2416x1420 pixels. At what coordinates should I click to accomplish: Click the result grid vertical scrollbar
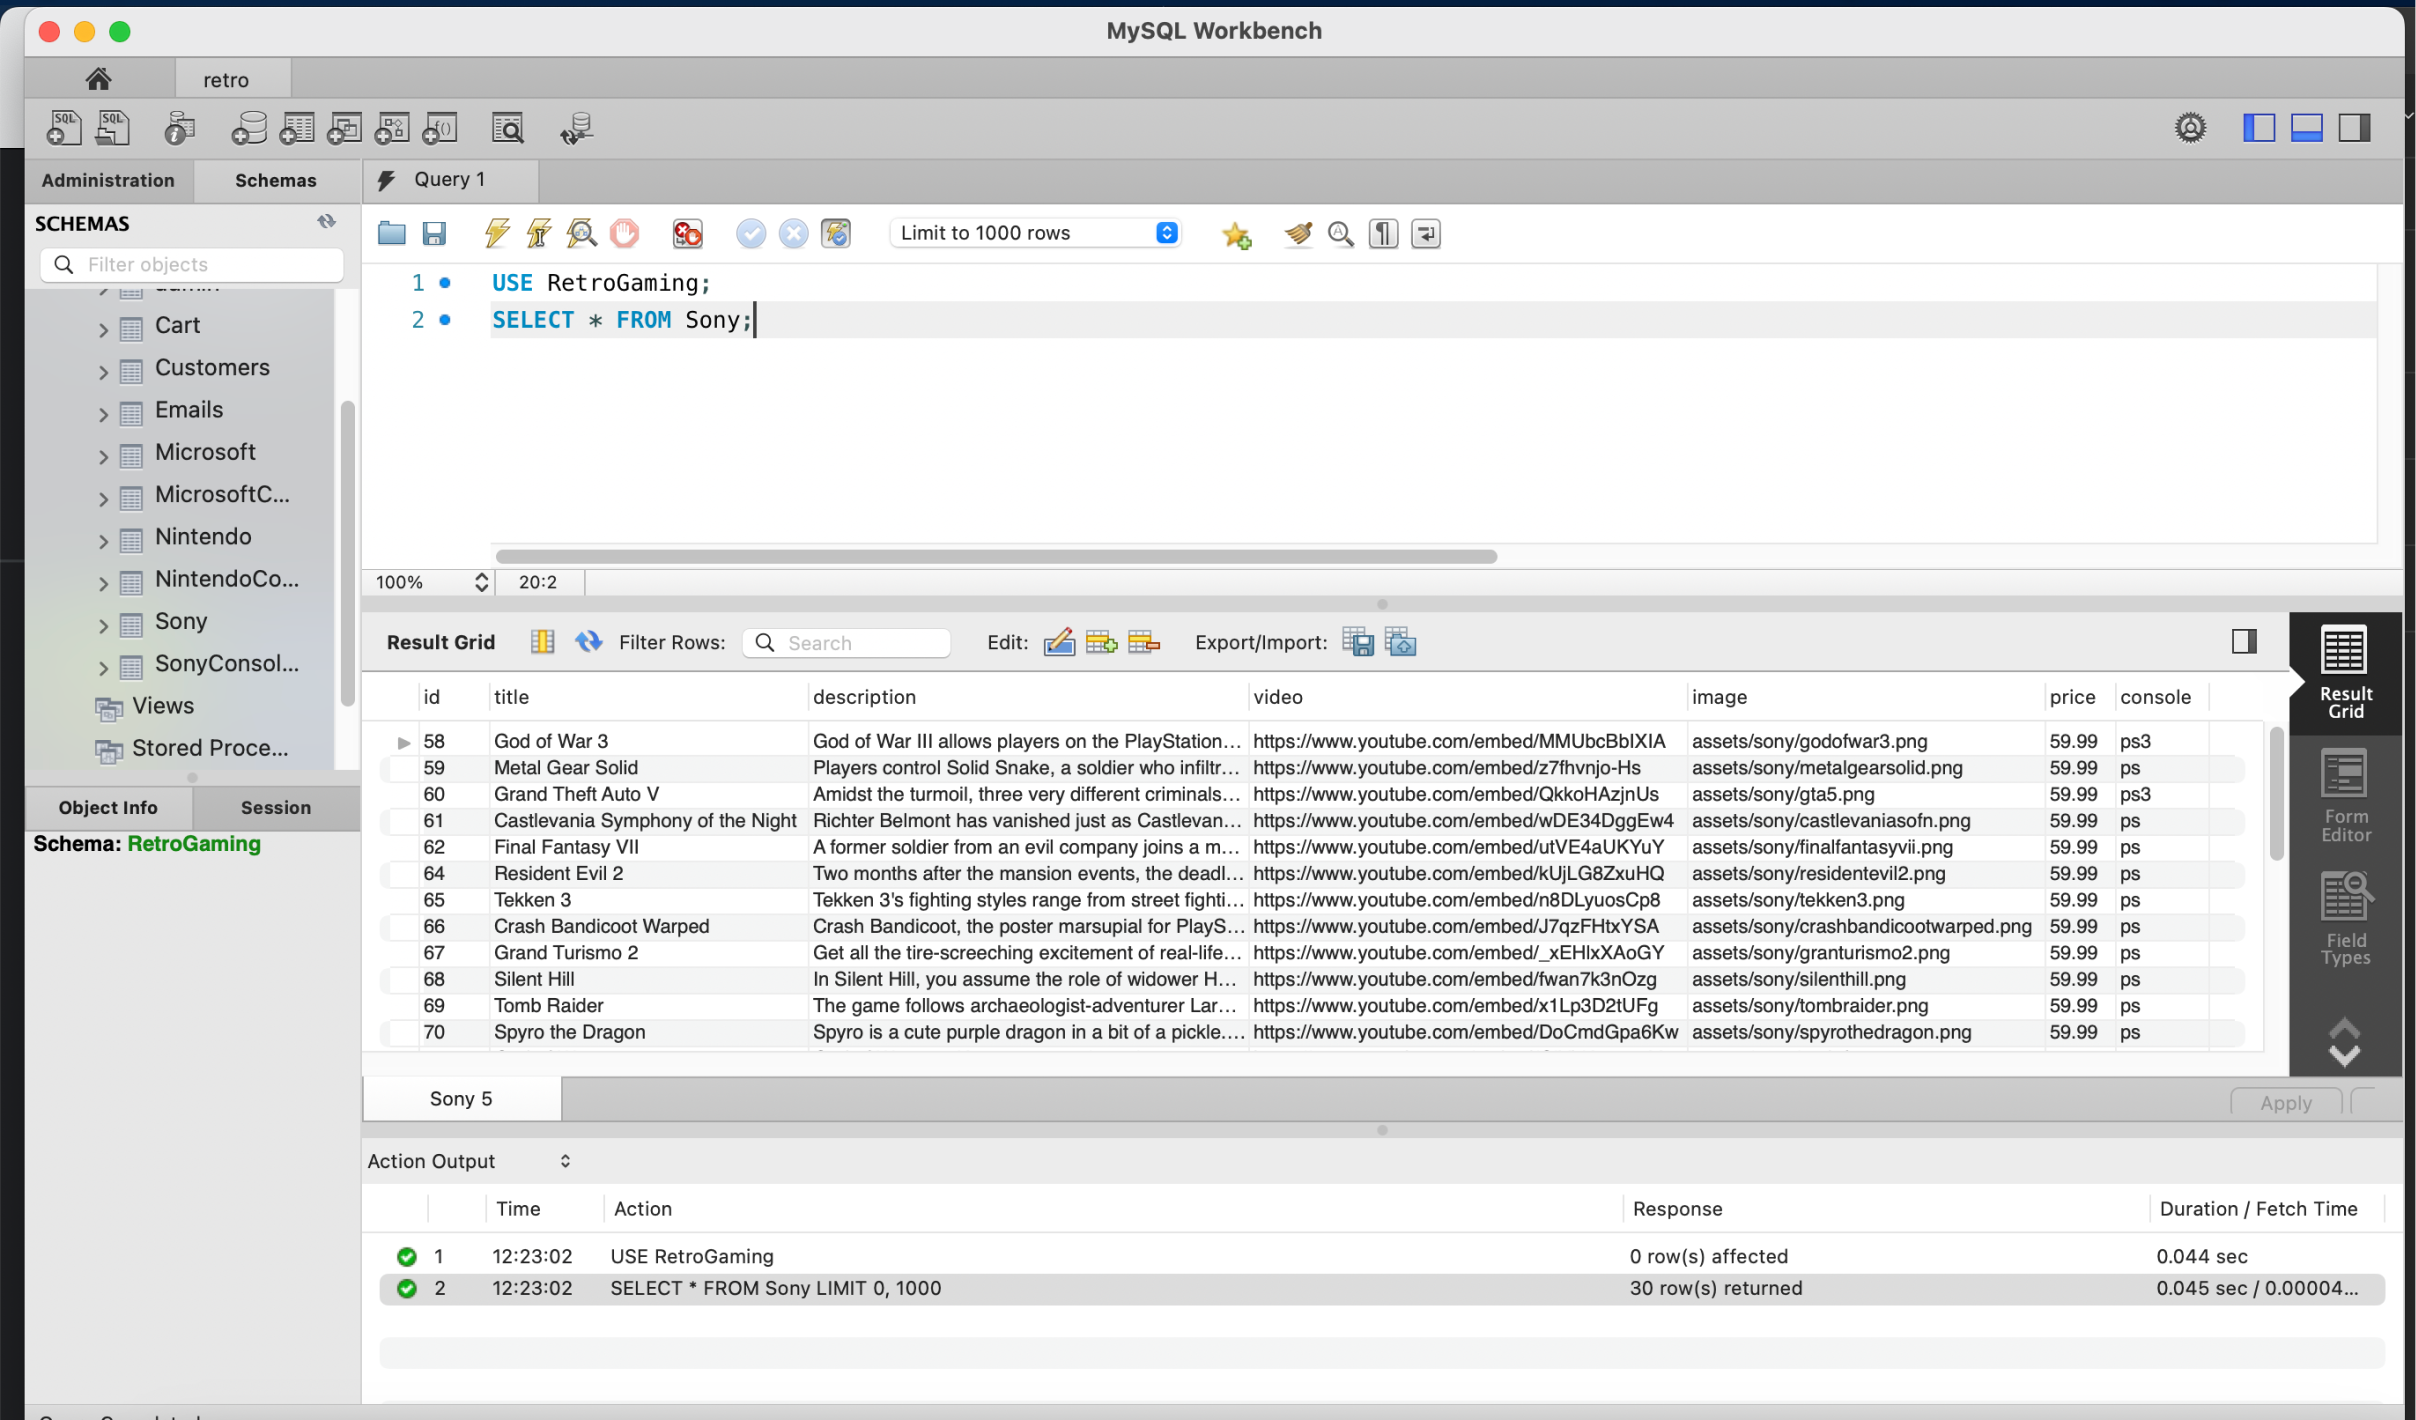pyautogui.click(x=2276, y=794)
